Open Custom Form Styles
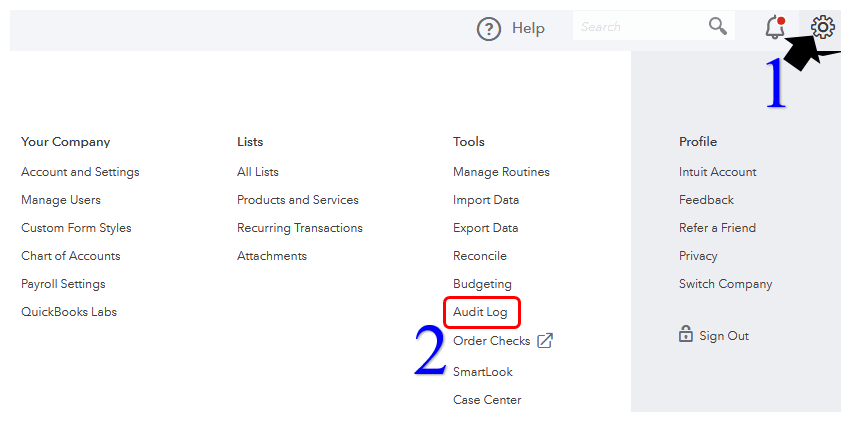 pos(76,228)
